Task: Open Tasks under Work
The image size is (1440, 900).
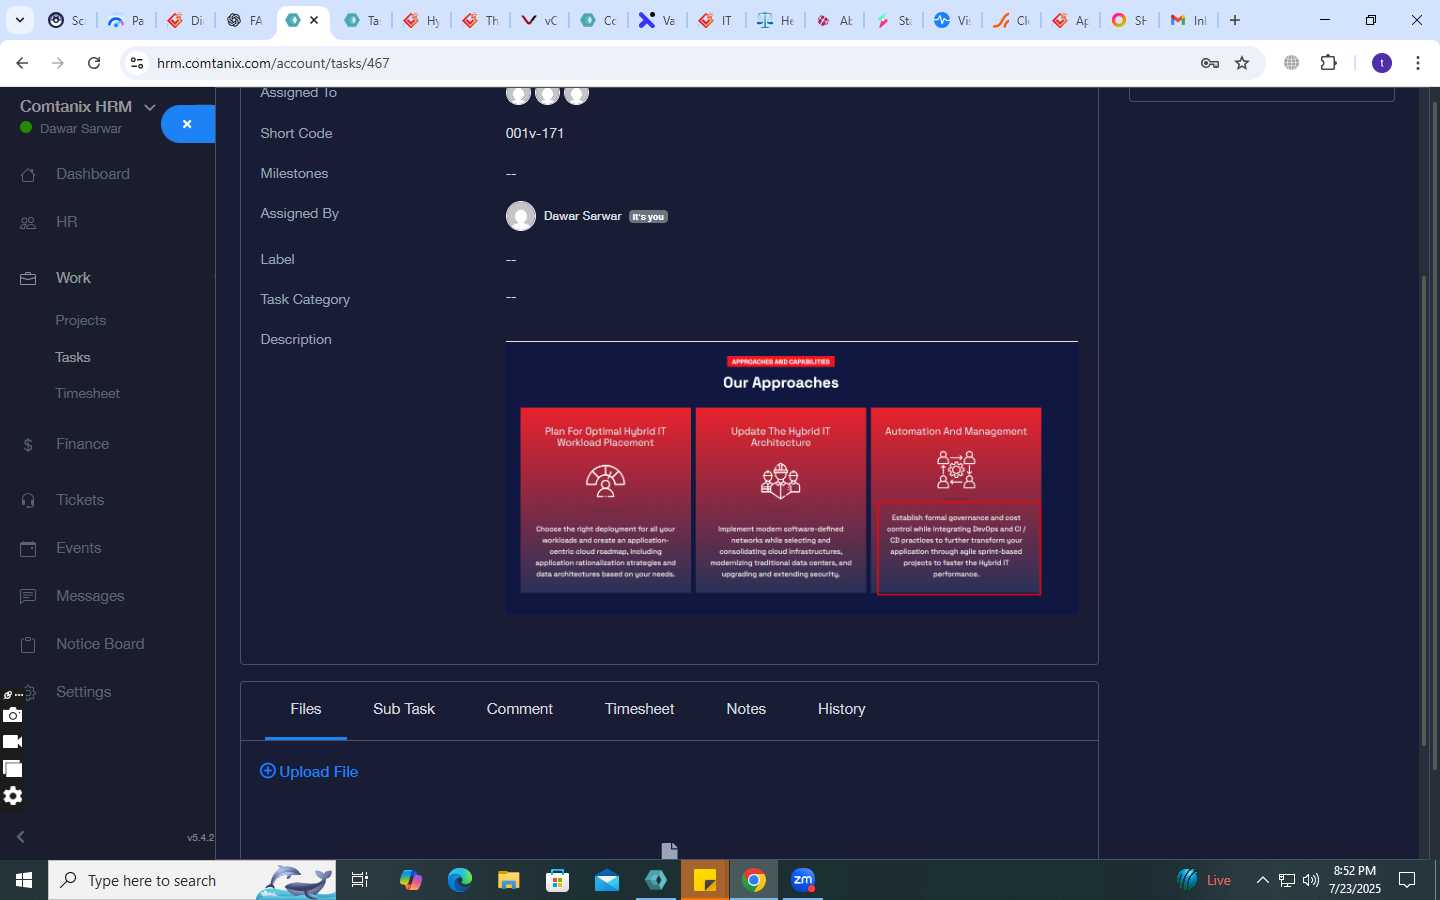Action: coord(73,357)
